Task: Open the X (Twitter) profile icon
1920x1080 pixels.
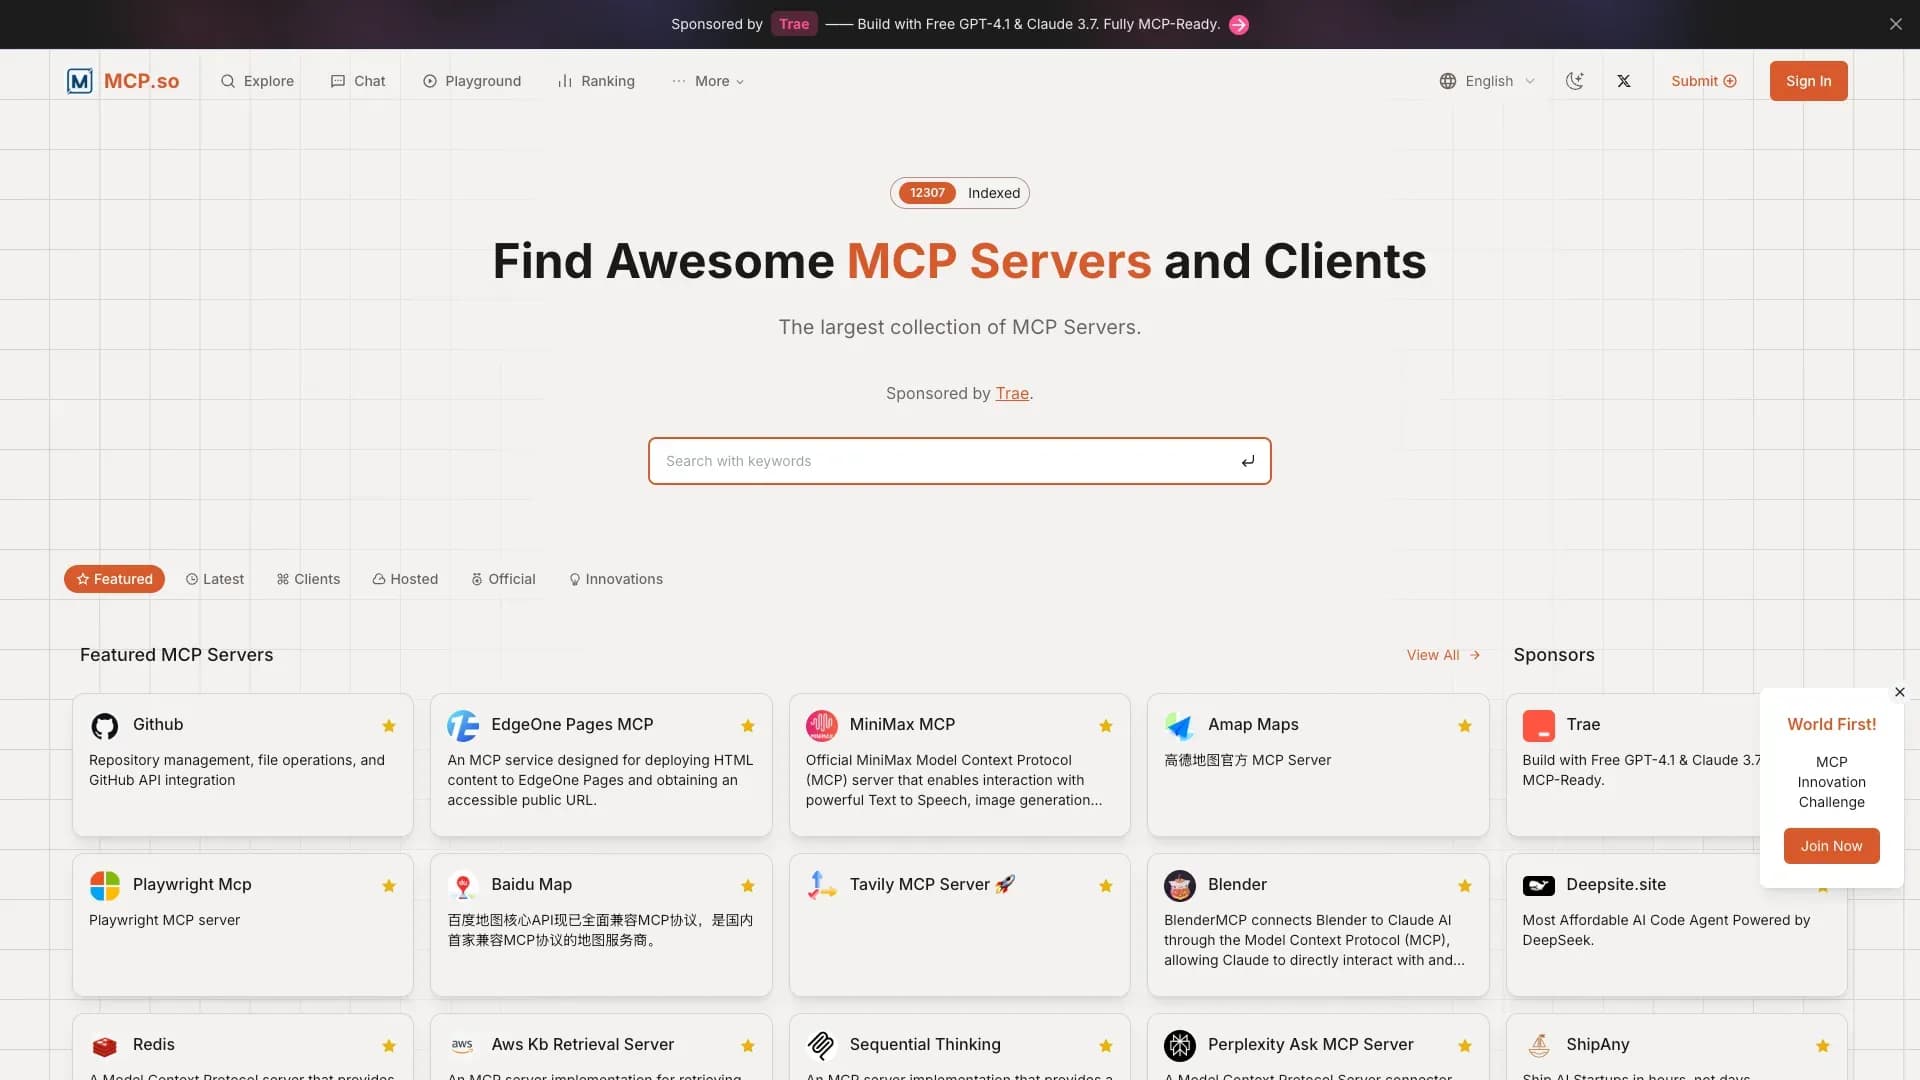Action: [1624, 81]
